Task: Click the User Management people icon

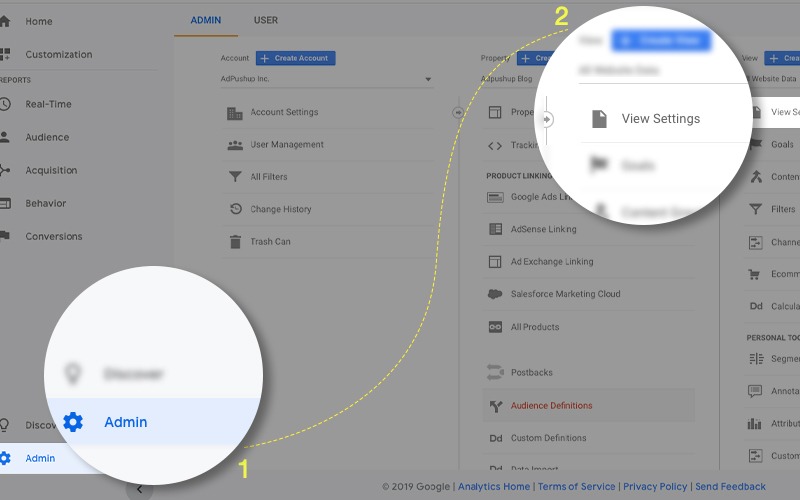Action: point(235,145)
